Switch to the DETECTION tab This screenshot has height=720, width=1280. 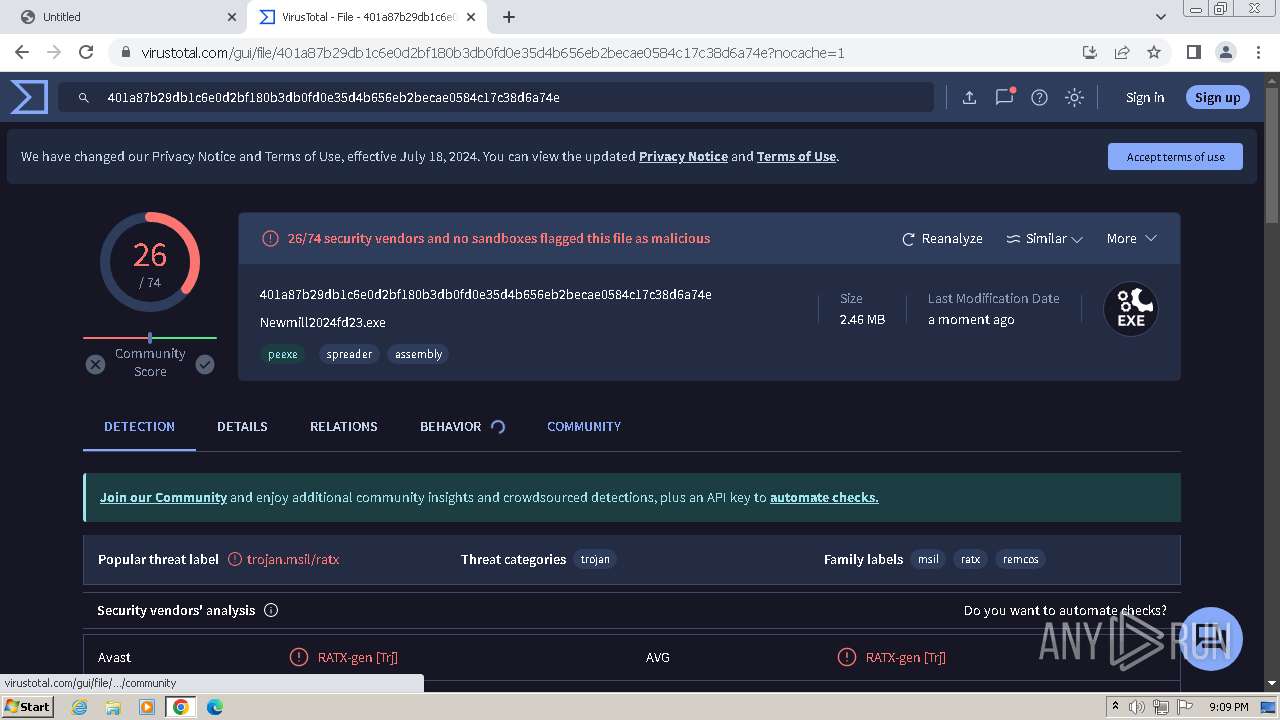point(139,426)
